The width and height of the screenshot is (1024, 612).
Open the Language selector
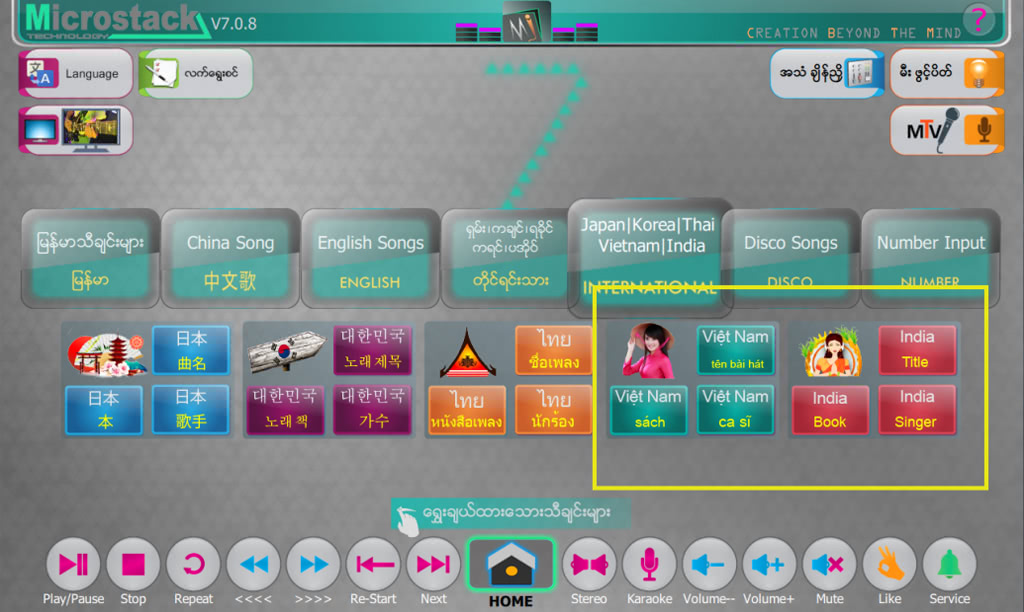[x=76, y=74]
